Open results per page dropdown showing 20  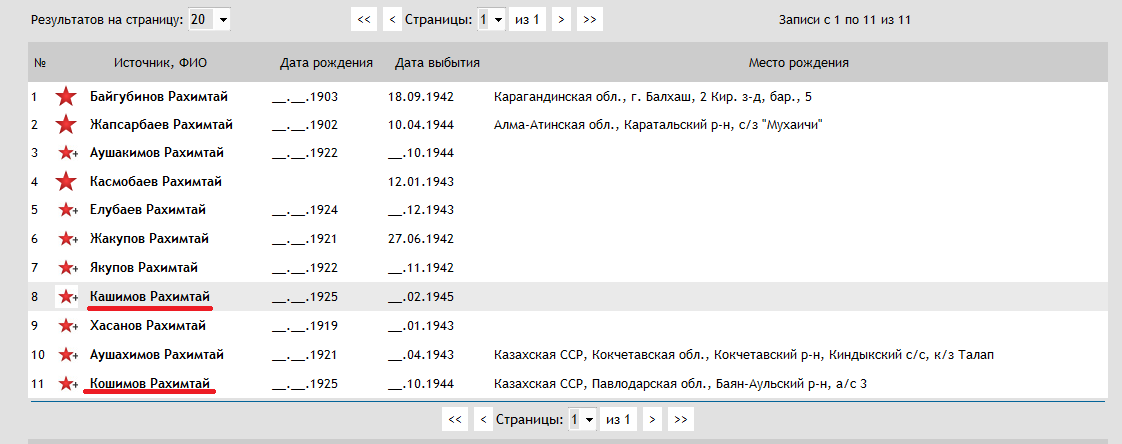click(210, 20)
